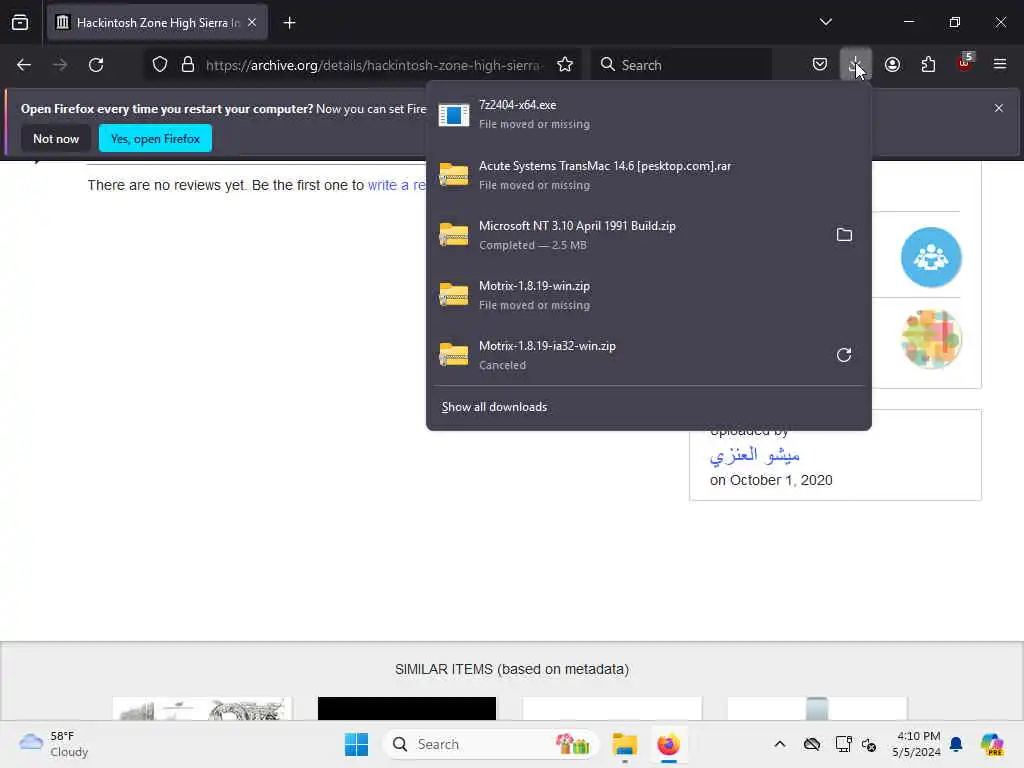Show Microsoft NT 3.10 zip in folder
Screen dimensions: 1024x768
click(844, 234)
